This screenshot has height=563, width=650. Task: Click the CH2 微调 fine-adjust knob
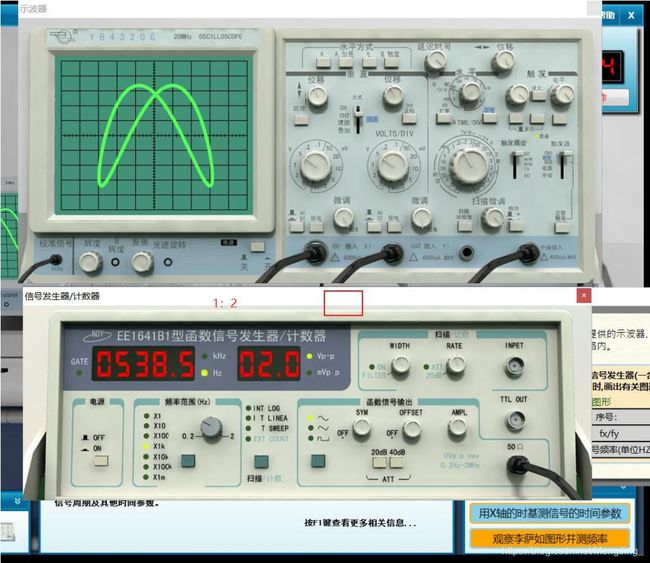pos(422,218)
